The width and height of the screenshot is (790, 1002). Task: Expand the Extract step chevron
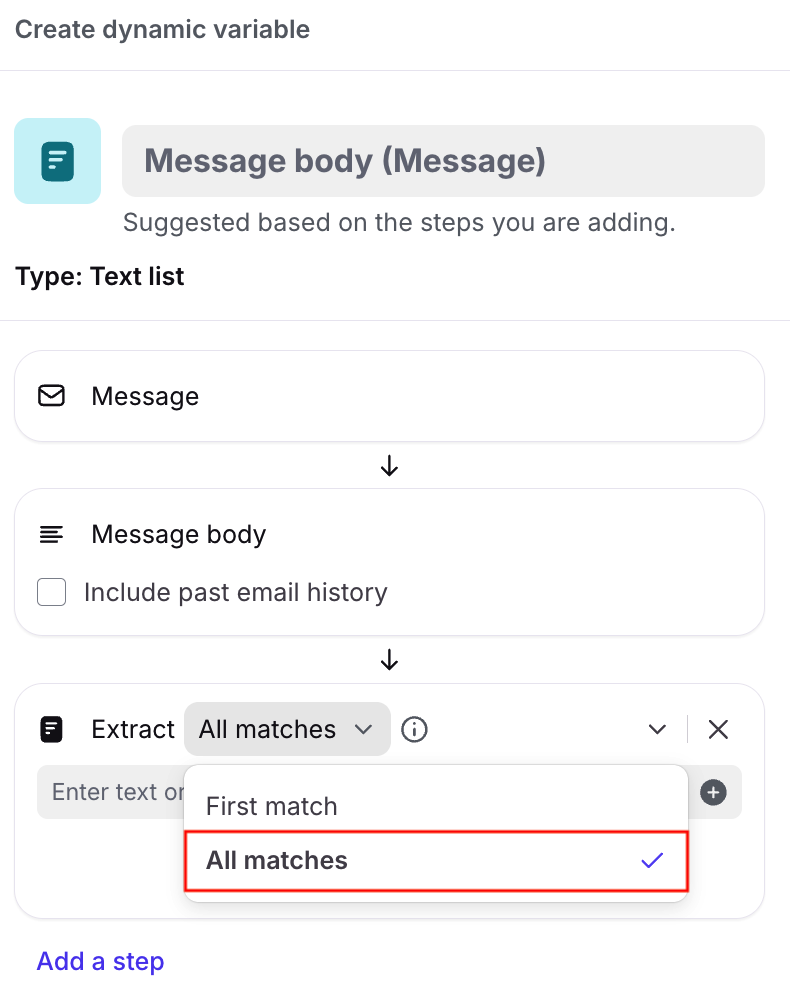coord(657,729)
